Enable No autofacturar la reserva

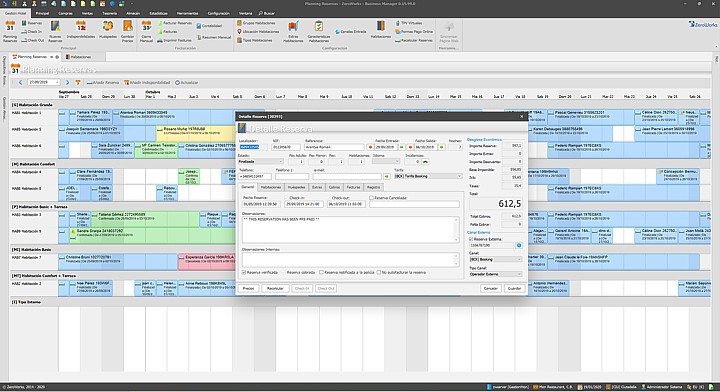pyautogui.click(x=379, y=272)
